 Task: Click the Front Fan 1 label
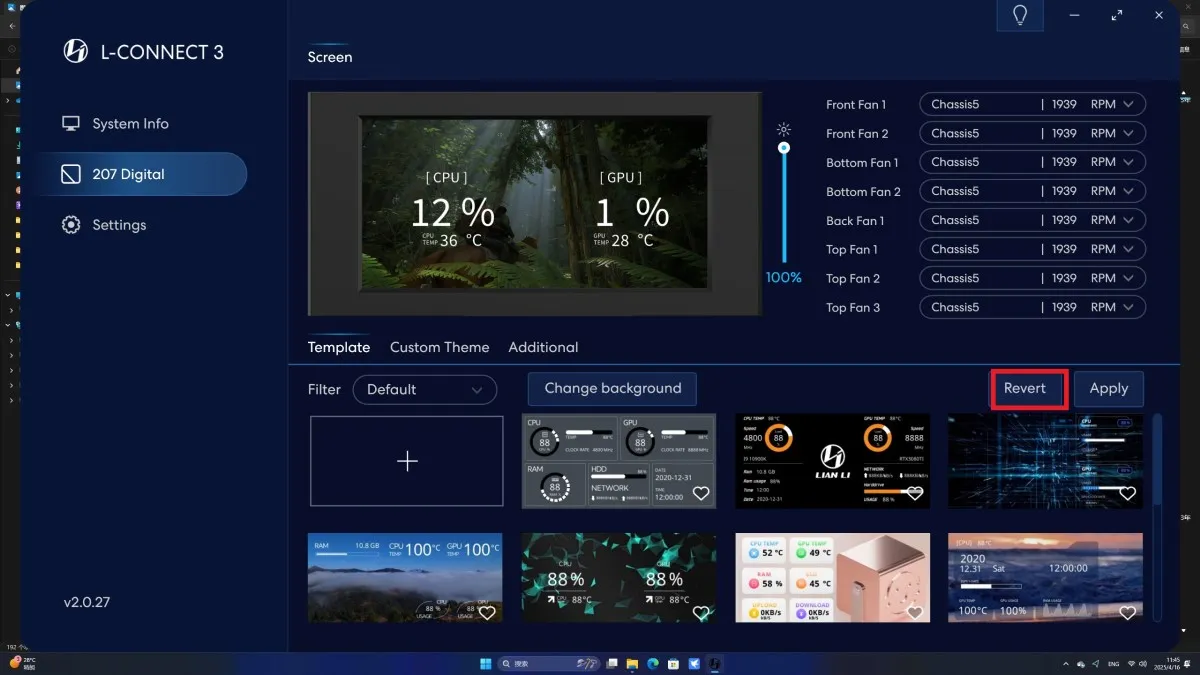[856, 104]
